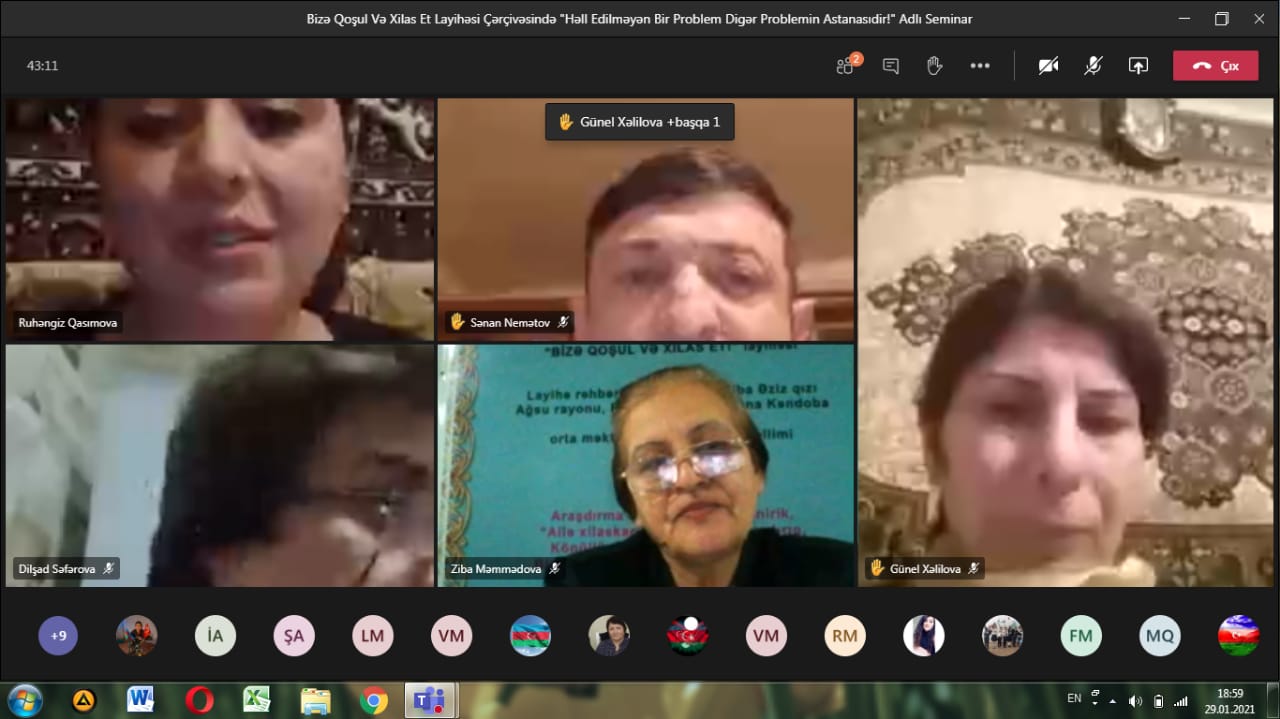
Task: Click Ruhangiz Qasımova's video tile
Action: click(x=220, y=218)
